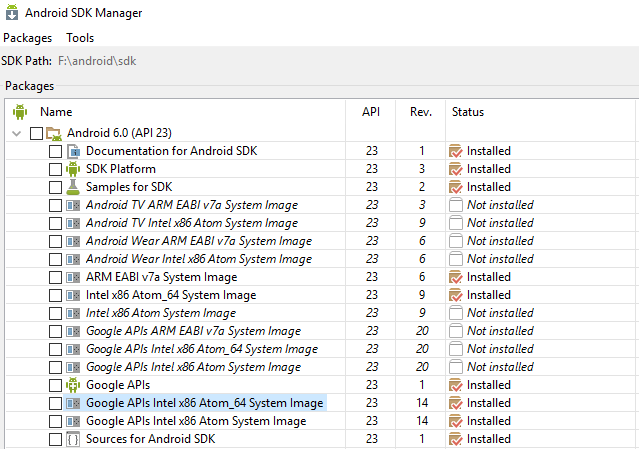Click the Sources for Android SDK braces icon
639x449 pixels.
tap(73, 439)
